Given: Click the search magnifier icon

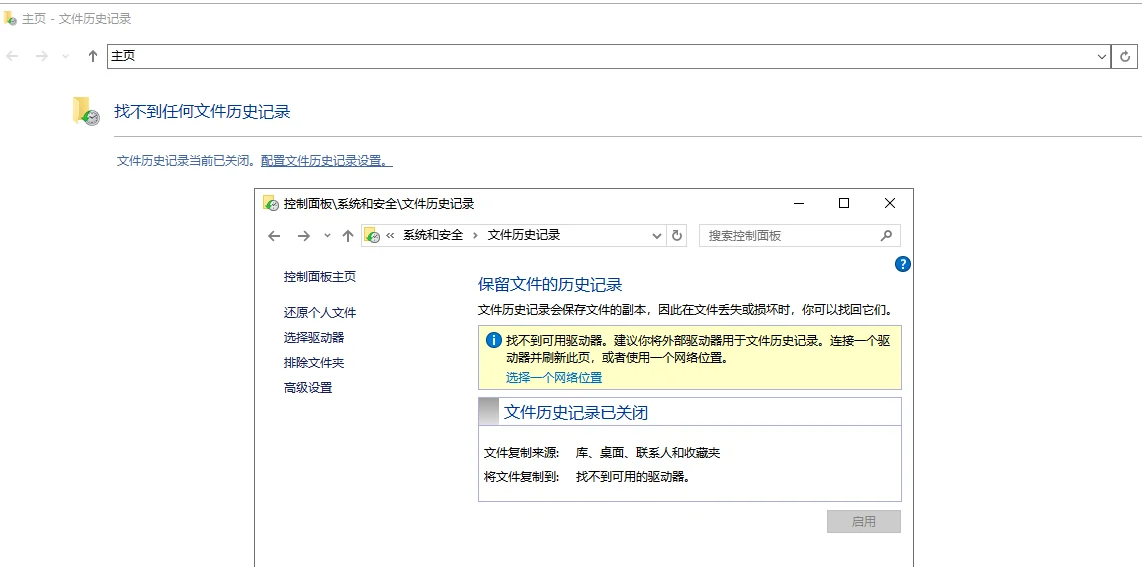Looking at the screenshot, I should [x=886, y=236].
